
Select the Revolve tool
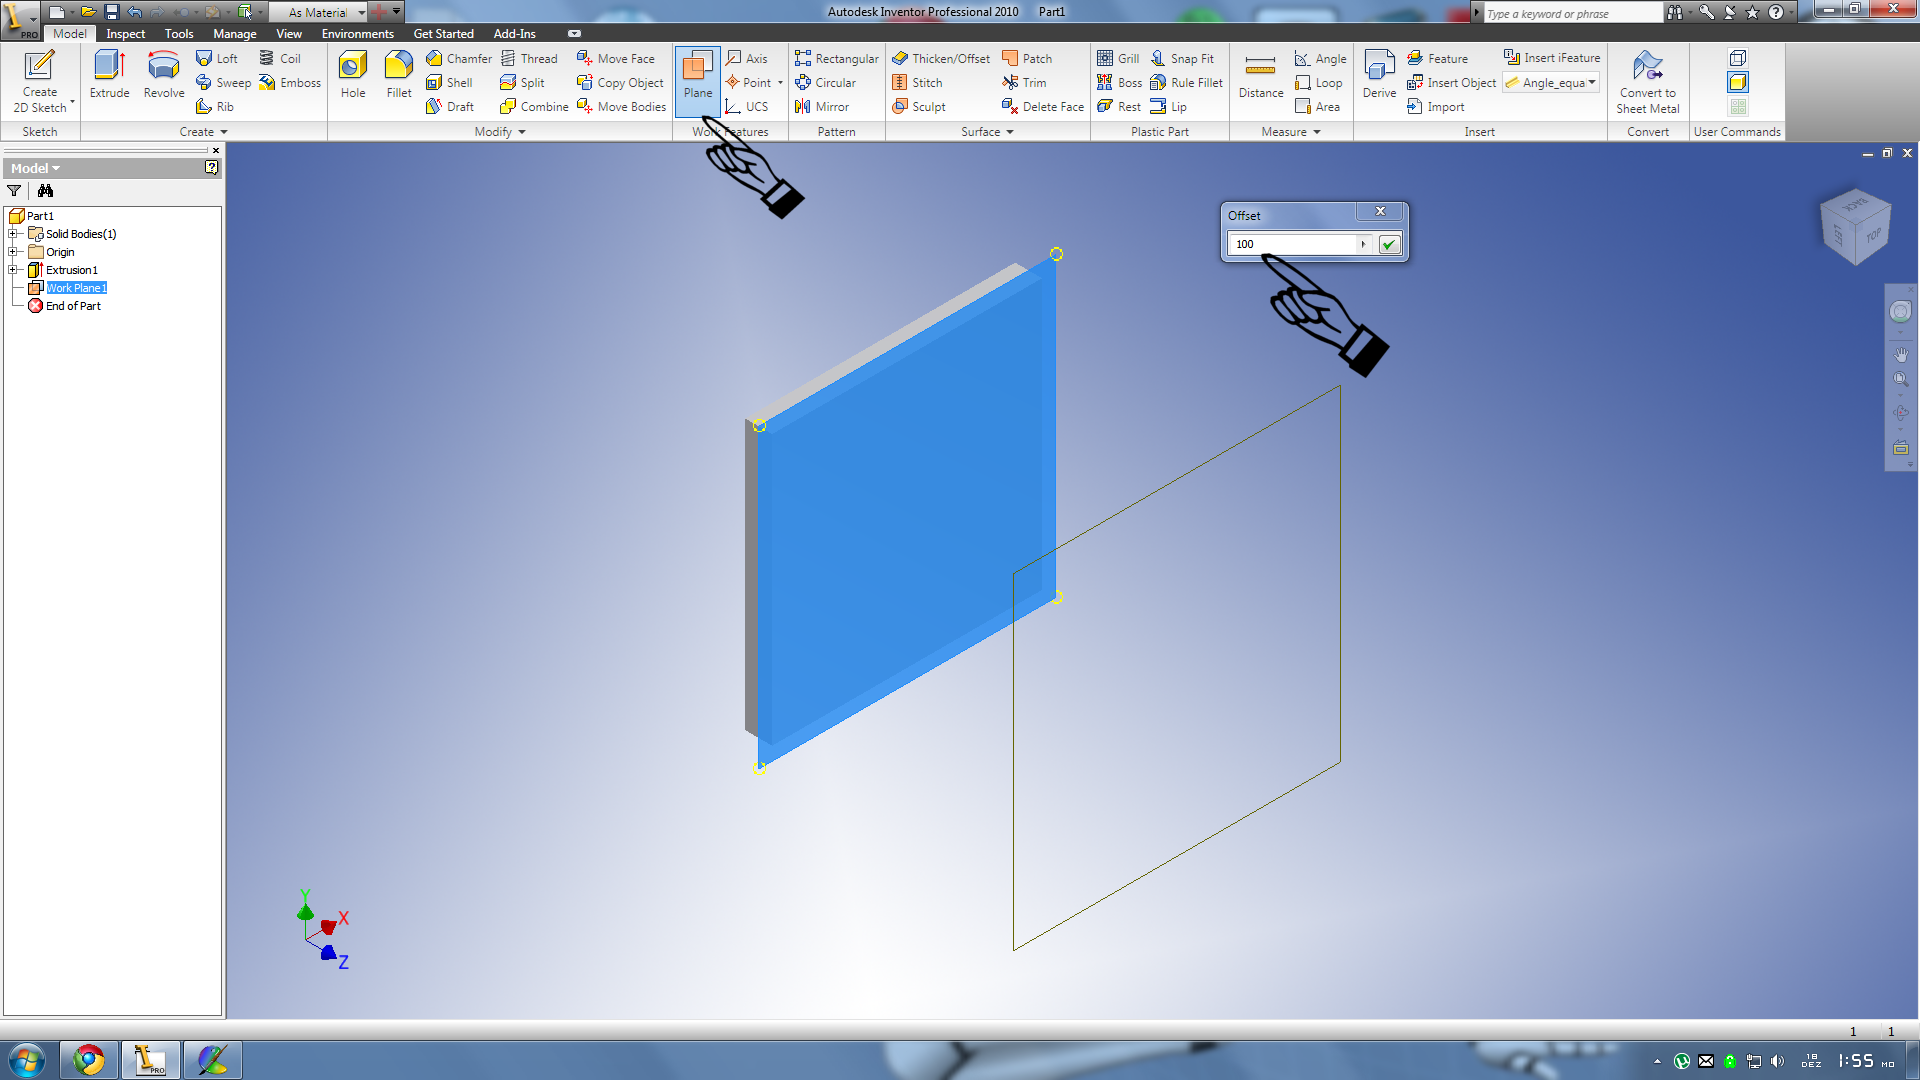pyautogui.click(x=163, y=75)
